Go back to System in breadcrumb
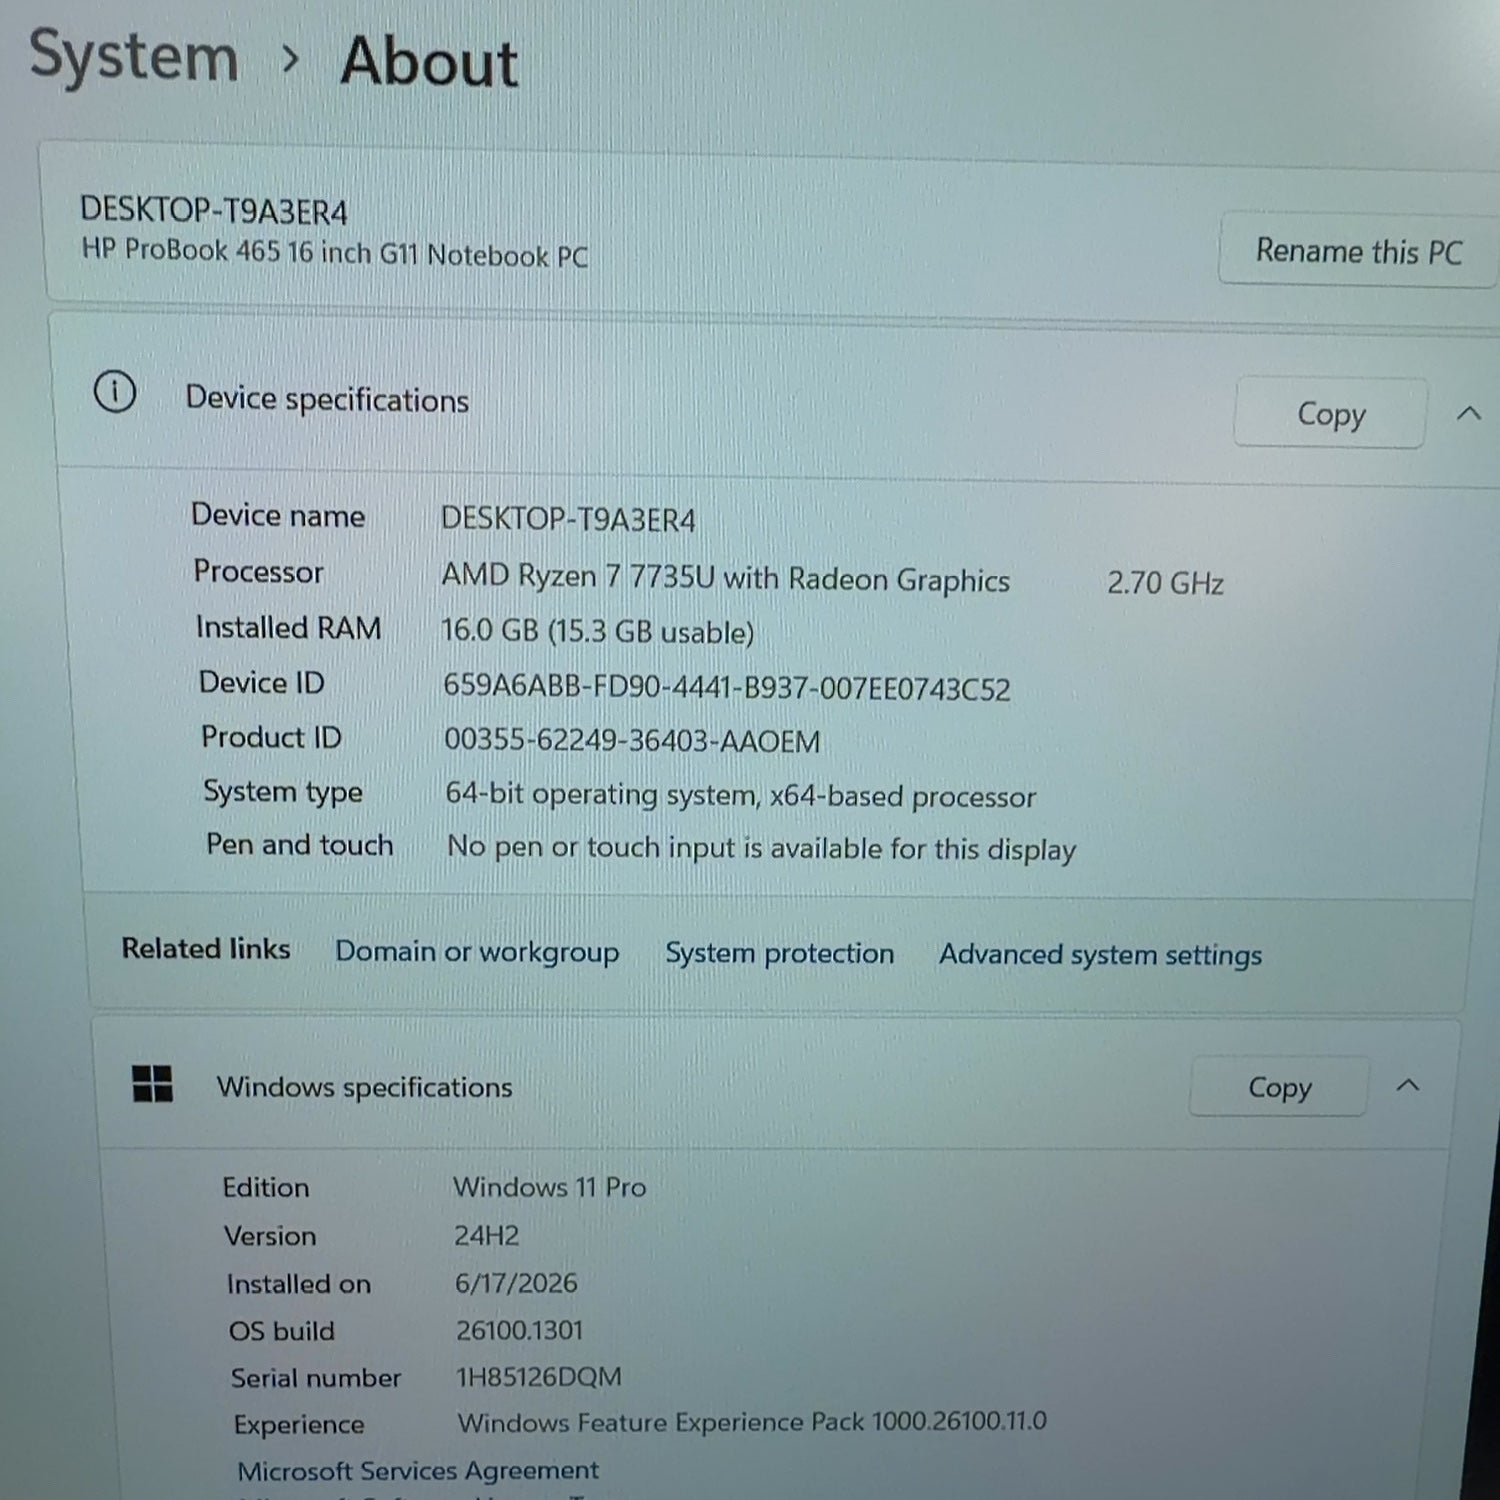The width and height of the screenshot is (1500, 1500). click(x=134, y=57)
